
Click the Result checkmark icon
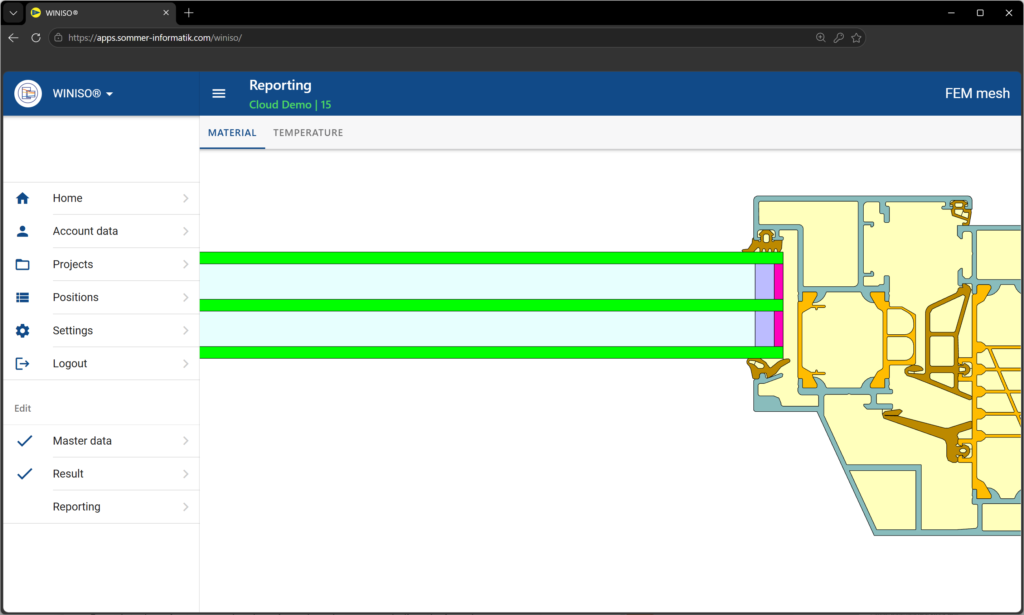click(x=24, y=474)
